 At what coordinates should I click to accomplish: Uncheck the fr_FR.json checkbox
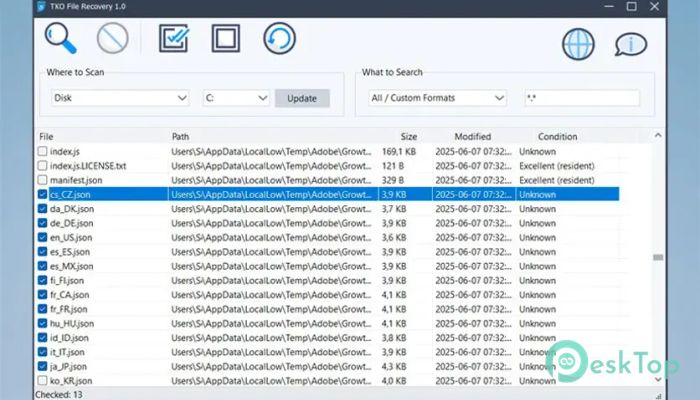pos(42,309)
